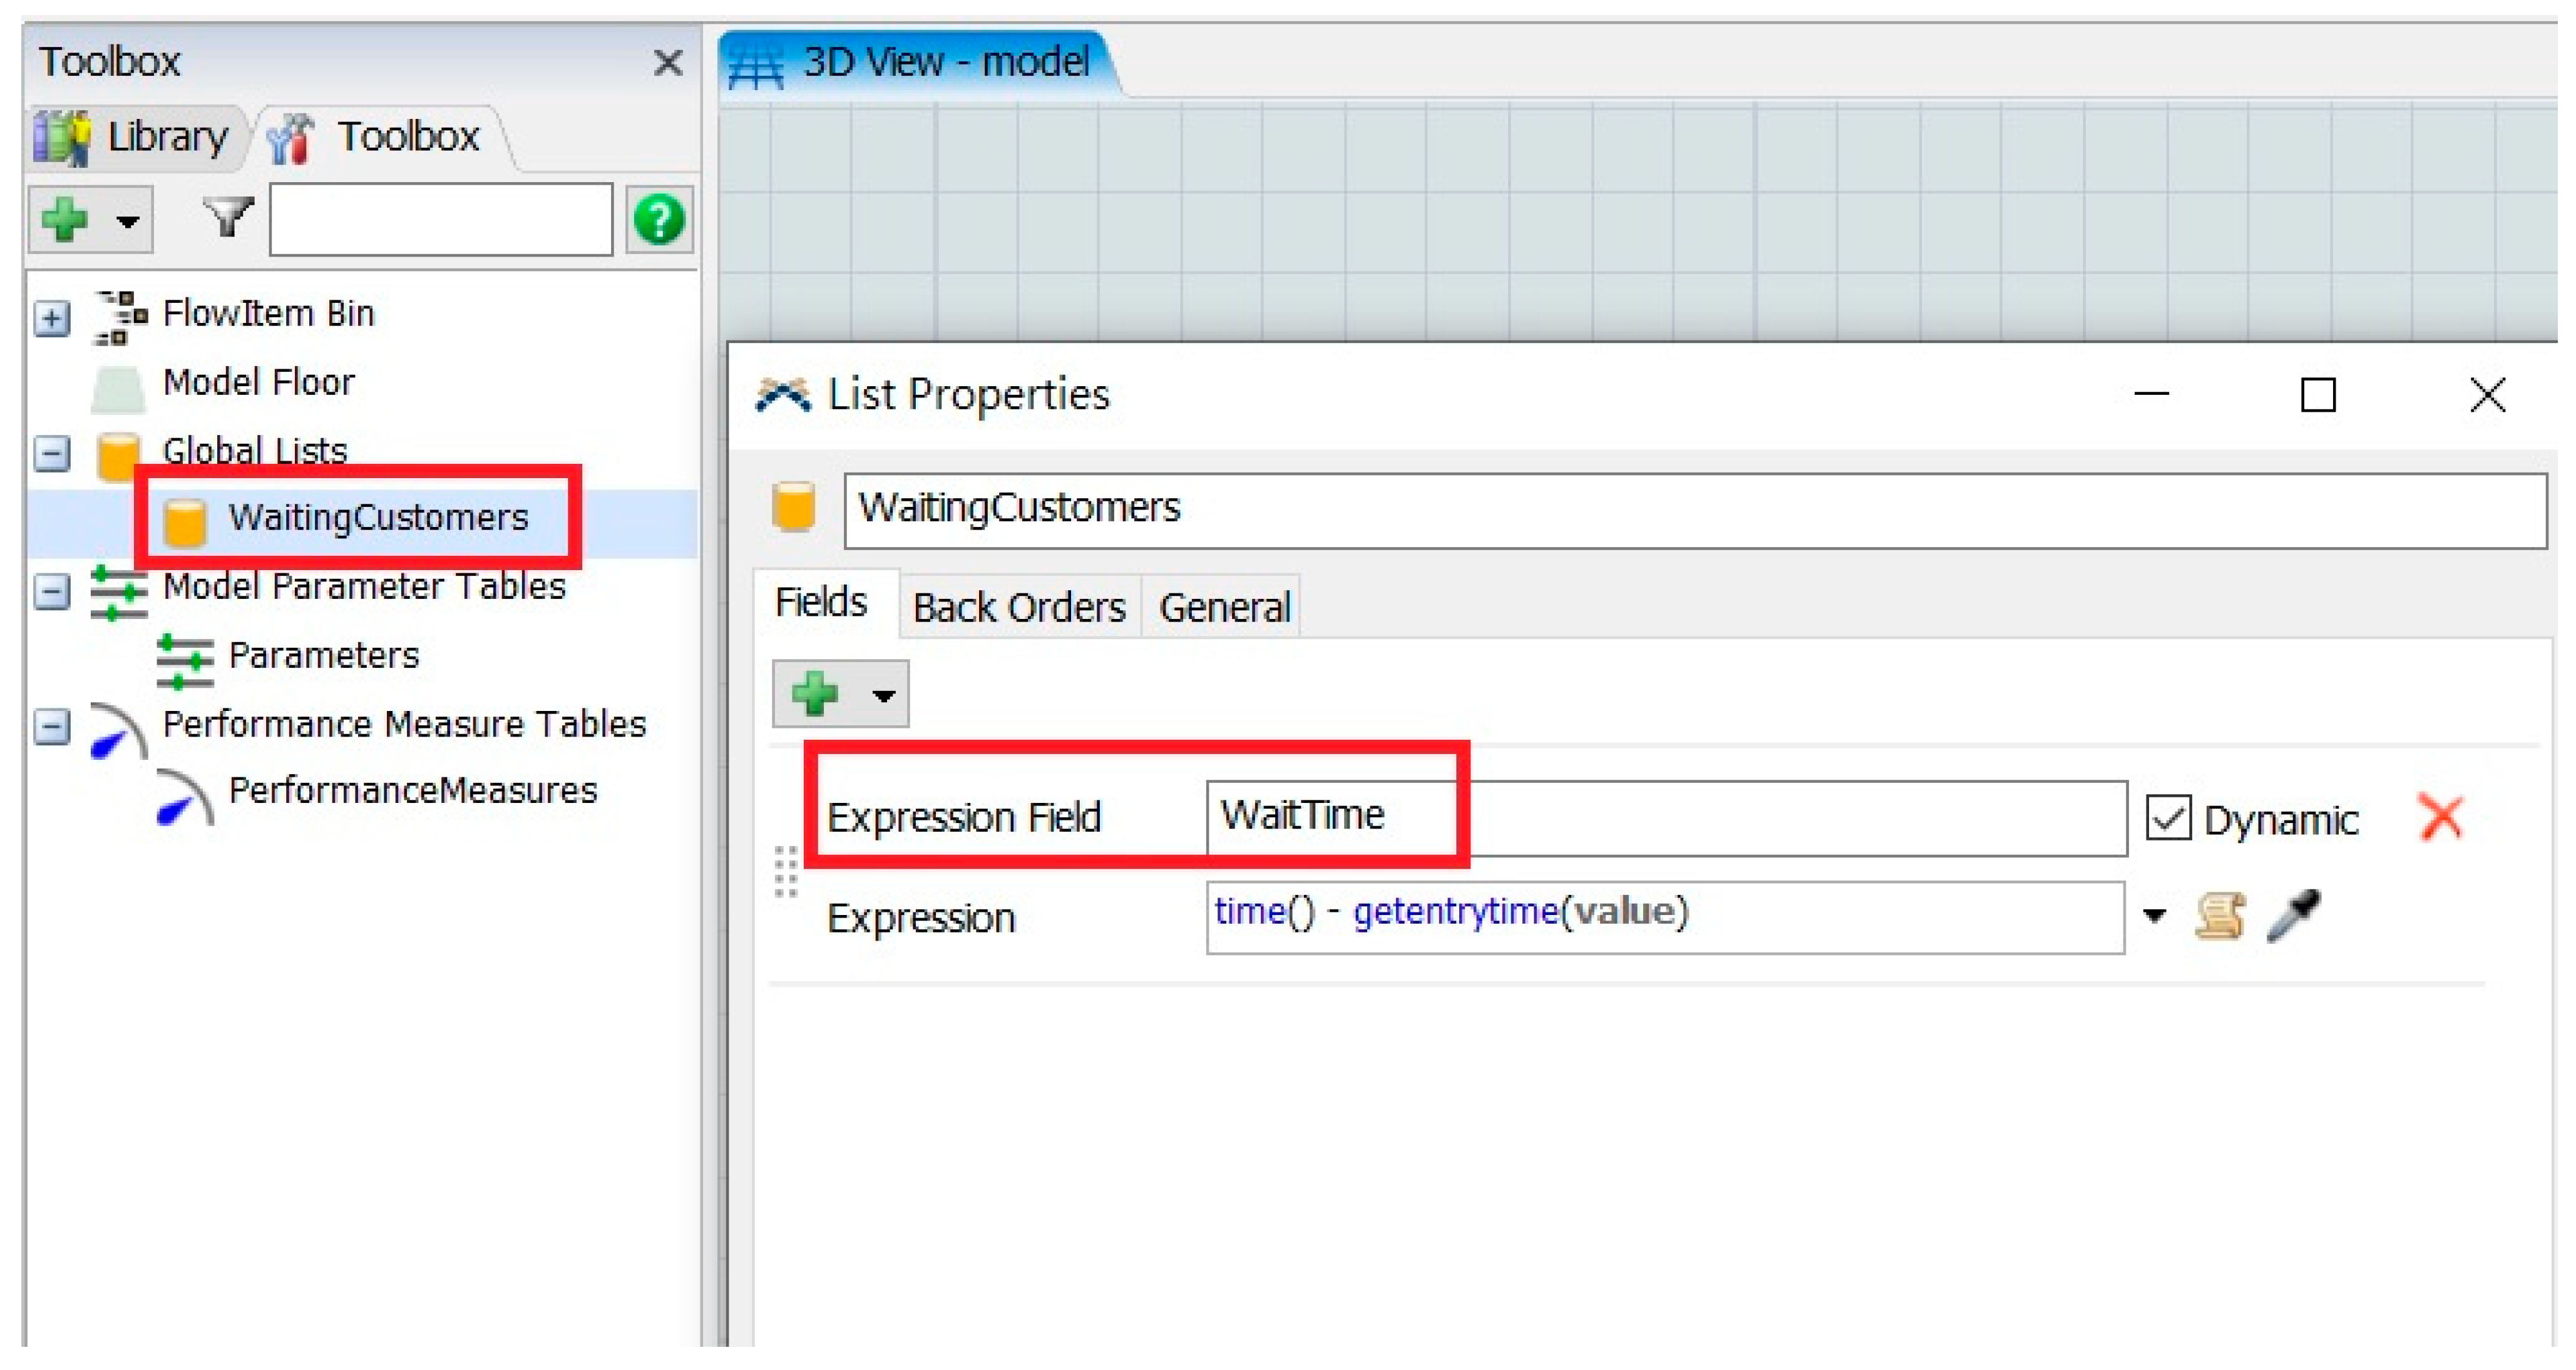Collapse the Global Lists tree node
The width and height of the screenshot is (2576, 1370).
click(52, 455)
